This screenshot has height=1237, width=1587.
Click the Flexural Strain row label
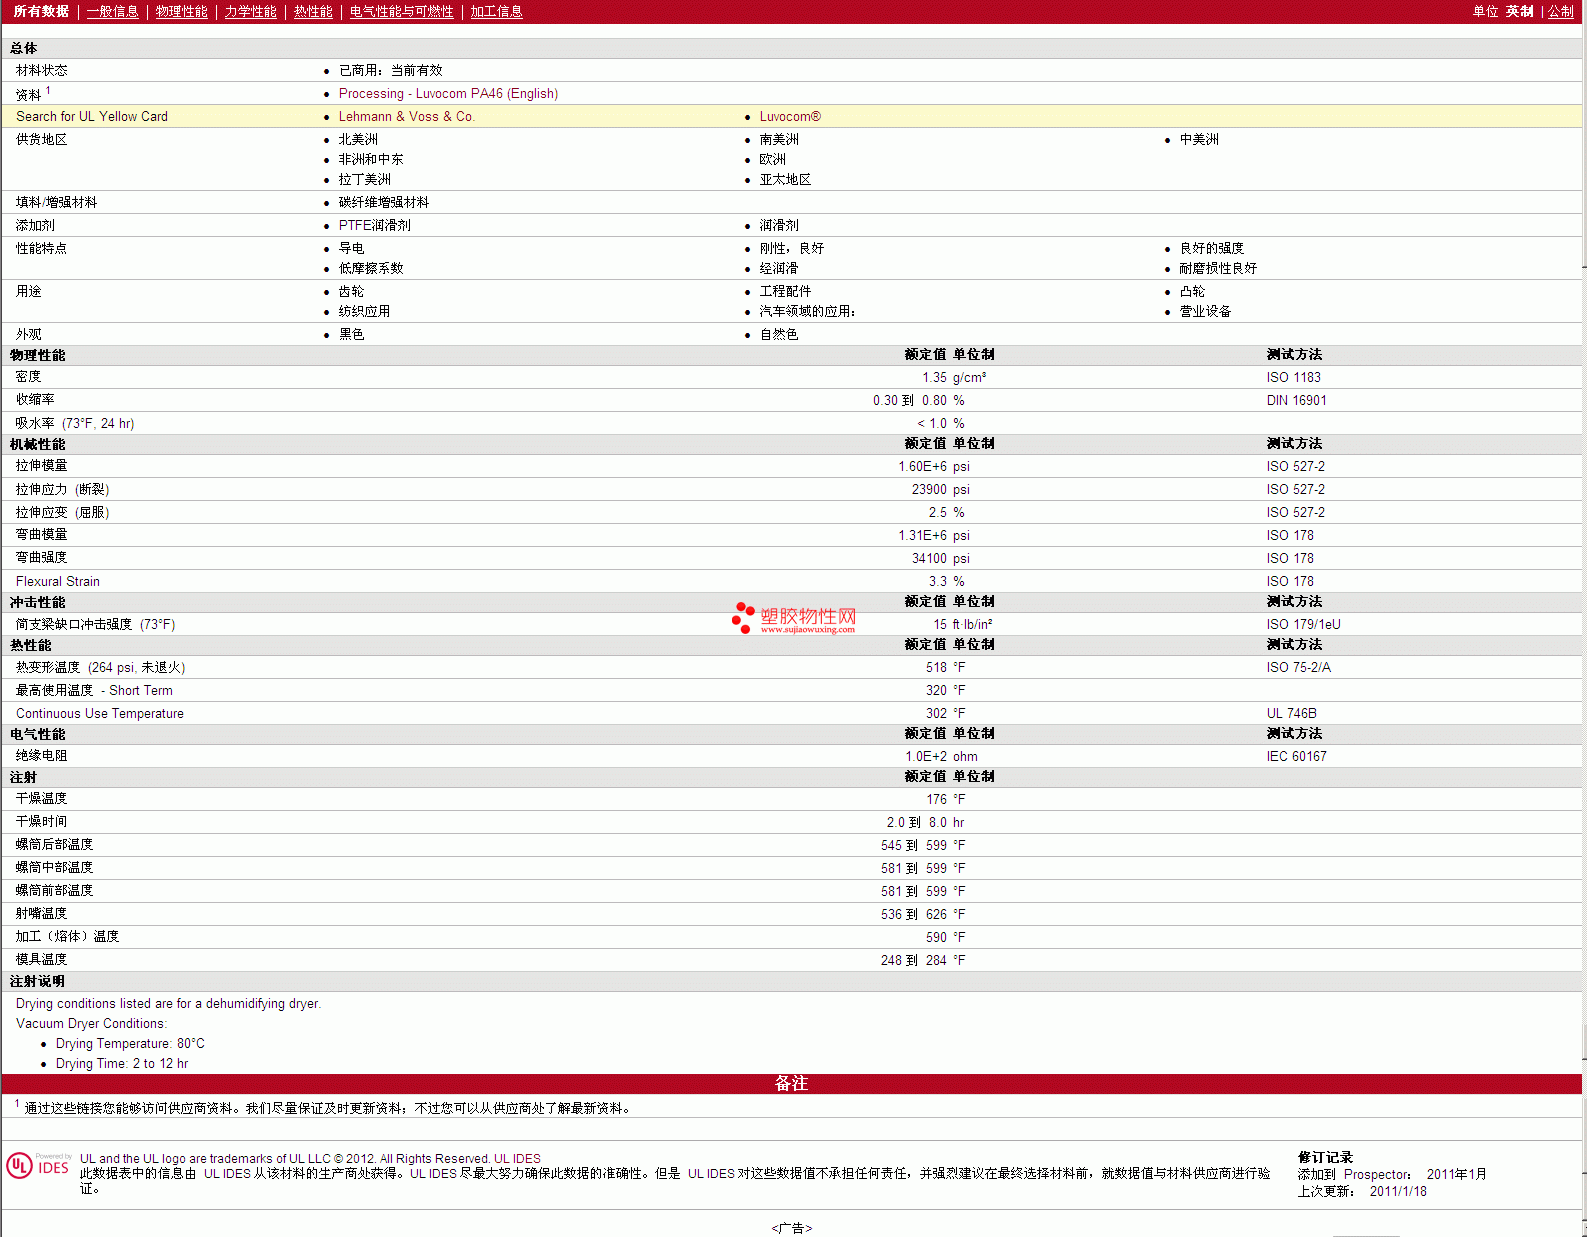[58, 581]
